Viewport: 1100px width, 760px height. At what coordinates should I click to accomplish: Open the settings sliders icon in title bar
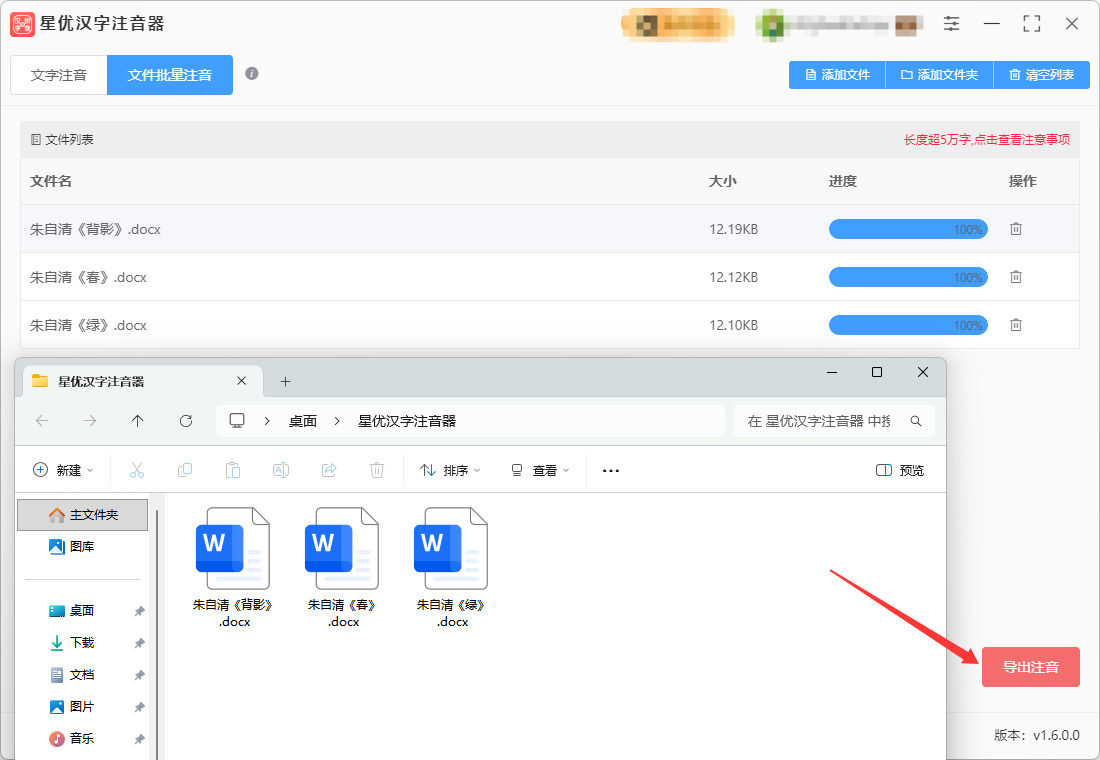click(951, 24)
